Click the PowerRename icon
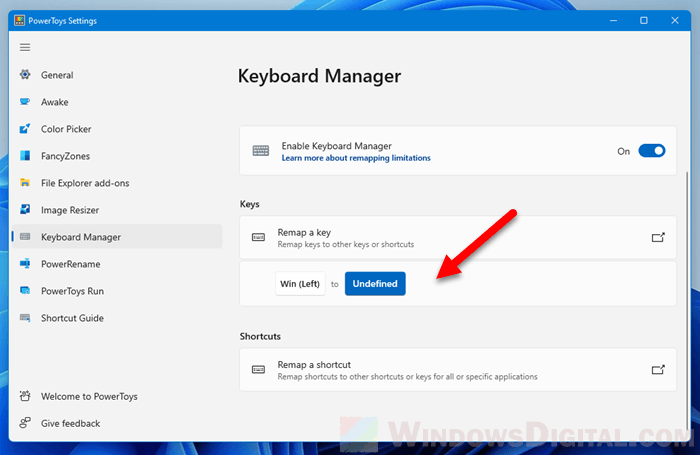Screen dimensions: 700x455 pos(25,263)
